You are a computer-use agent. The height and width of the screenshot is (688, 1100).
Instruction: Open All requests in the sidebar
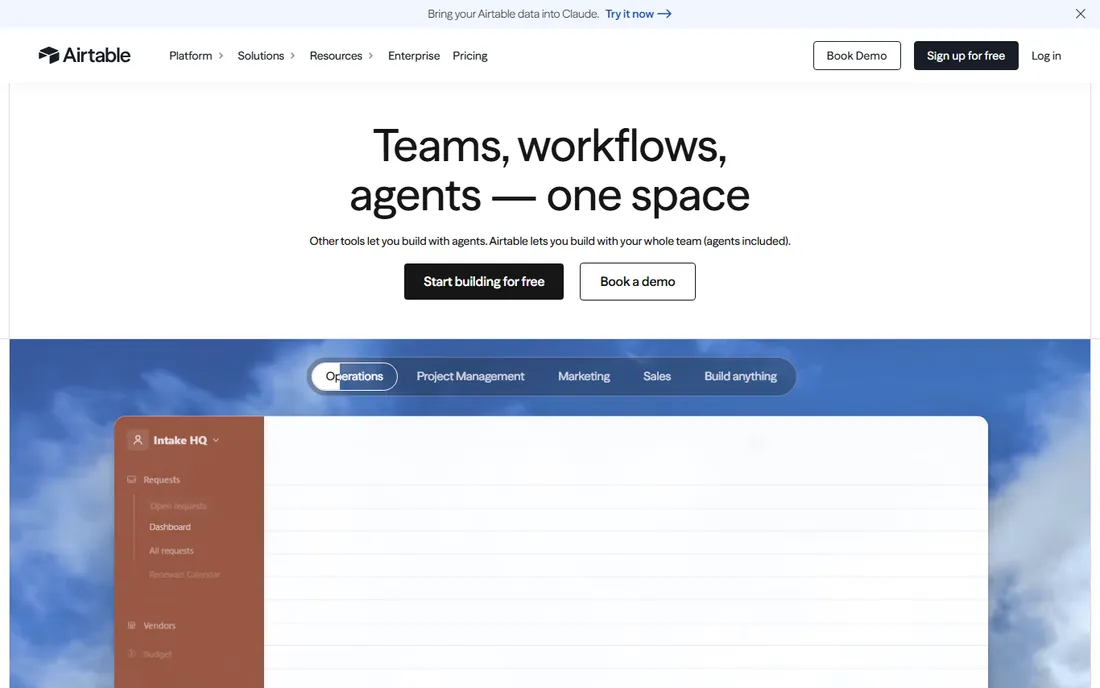[x=171, y=551]
